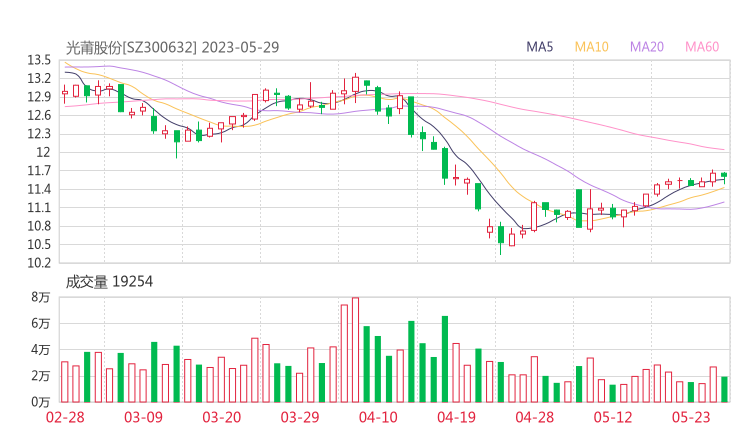
Task: Click the 成交量 19254 volume label
Action: coord(109,282)
